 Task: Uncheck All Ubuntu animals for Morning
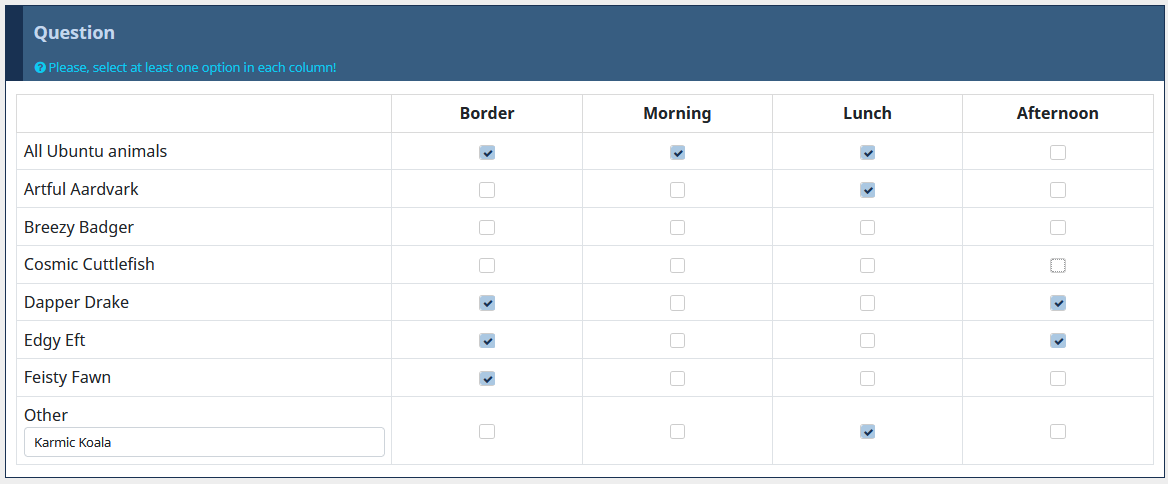tap(677, 153)
